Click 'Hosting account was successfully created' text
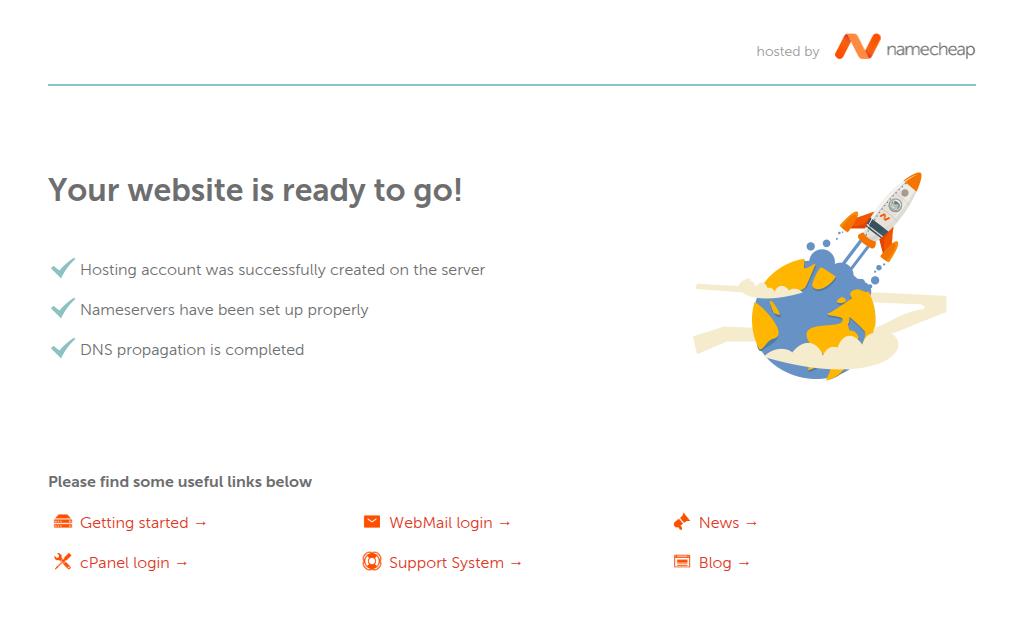The image size is (1024, 629). click(282, 270)
